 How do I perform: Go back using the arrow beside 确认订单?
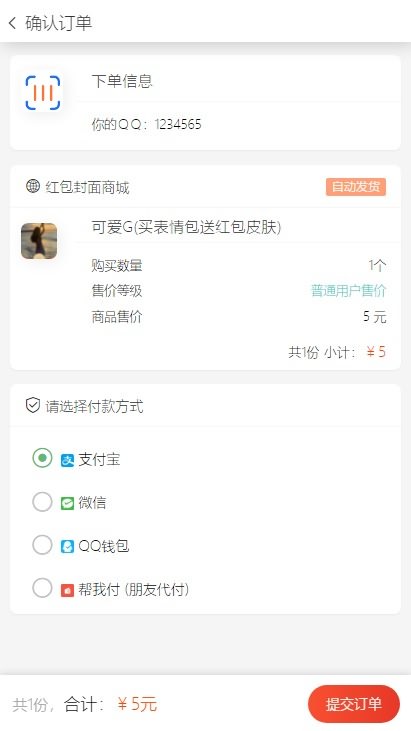[13, 22]
